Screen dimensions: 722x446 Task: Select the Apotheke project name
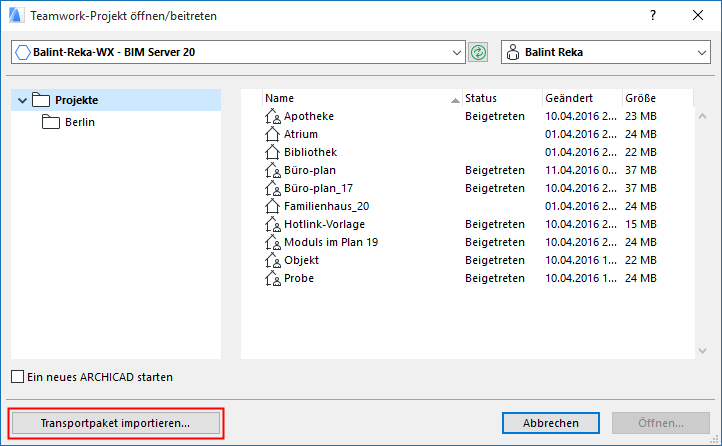[309, 116]
